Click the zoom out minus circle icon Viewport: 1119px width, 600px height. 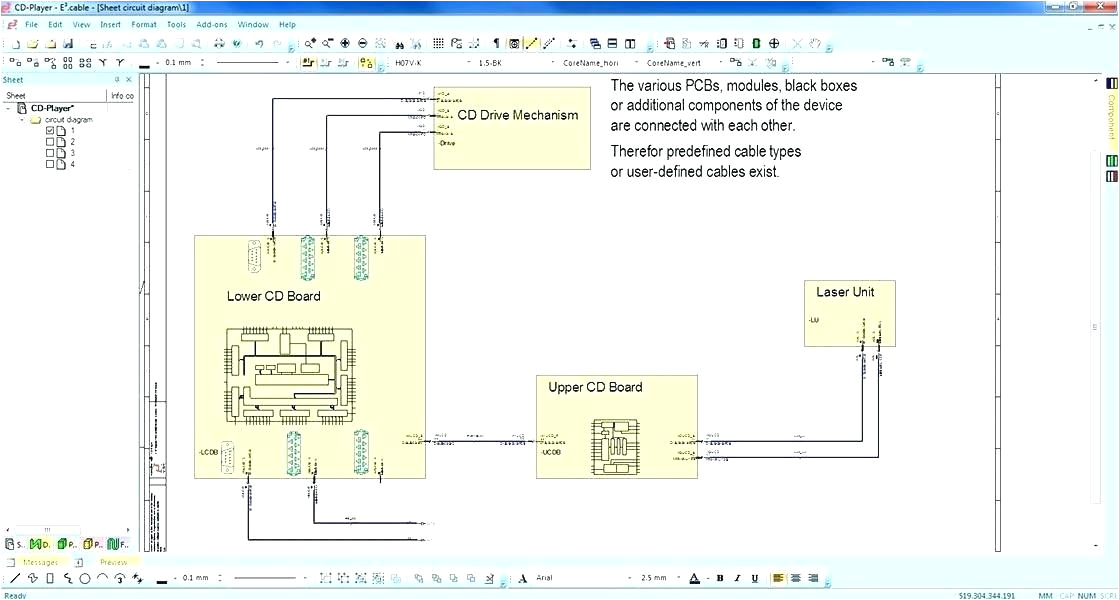[x=362, y=44]
